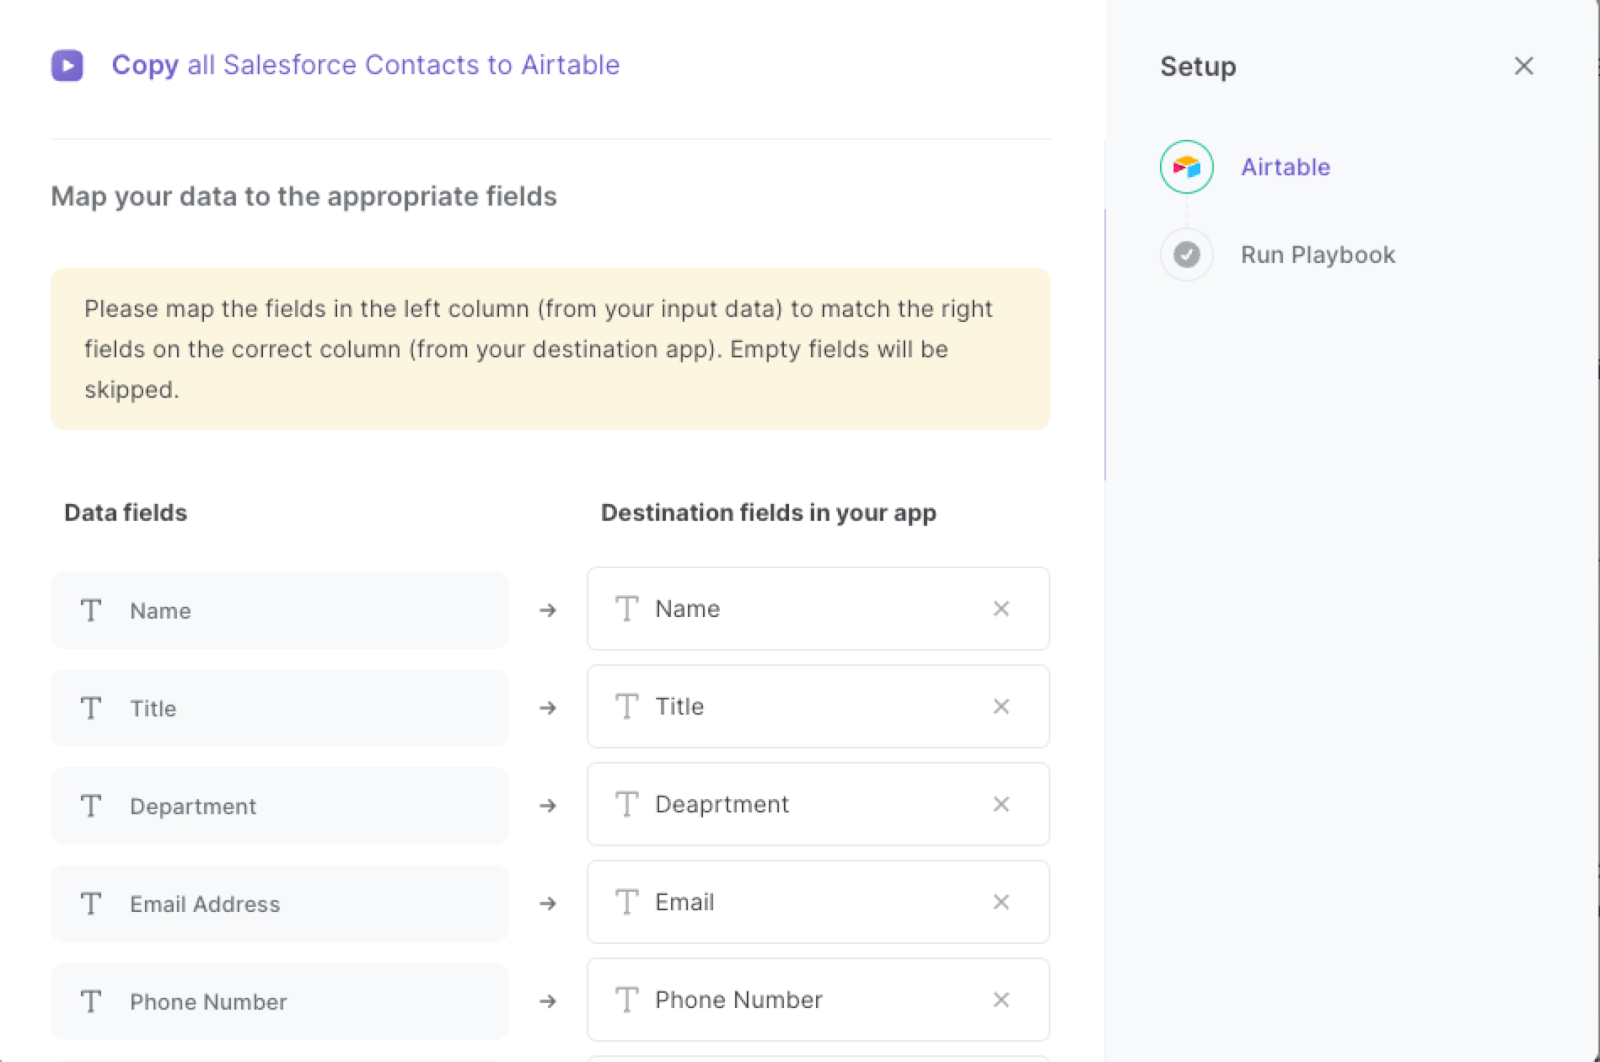Click the playbook title Copy all Salesforce Contacts
This screenshot has width=1600, height=1062.
click(365, 65)
